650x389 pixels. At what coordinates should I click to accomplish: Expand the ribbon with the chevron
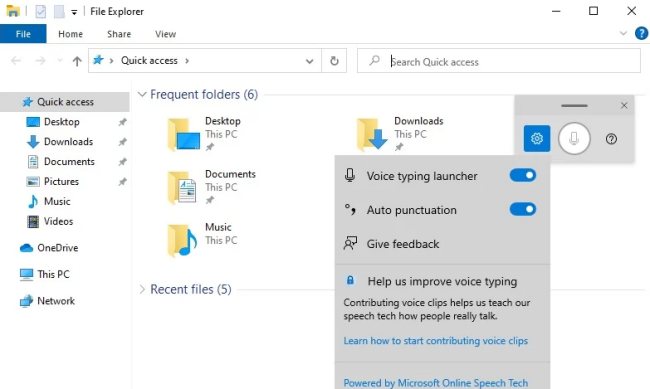(x=623, y=33)
